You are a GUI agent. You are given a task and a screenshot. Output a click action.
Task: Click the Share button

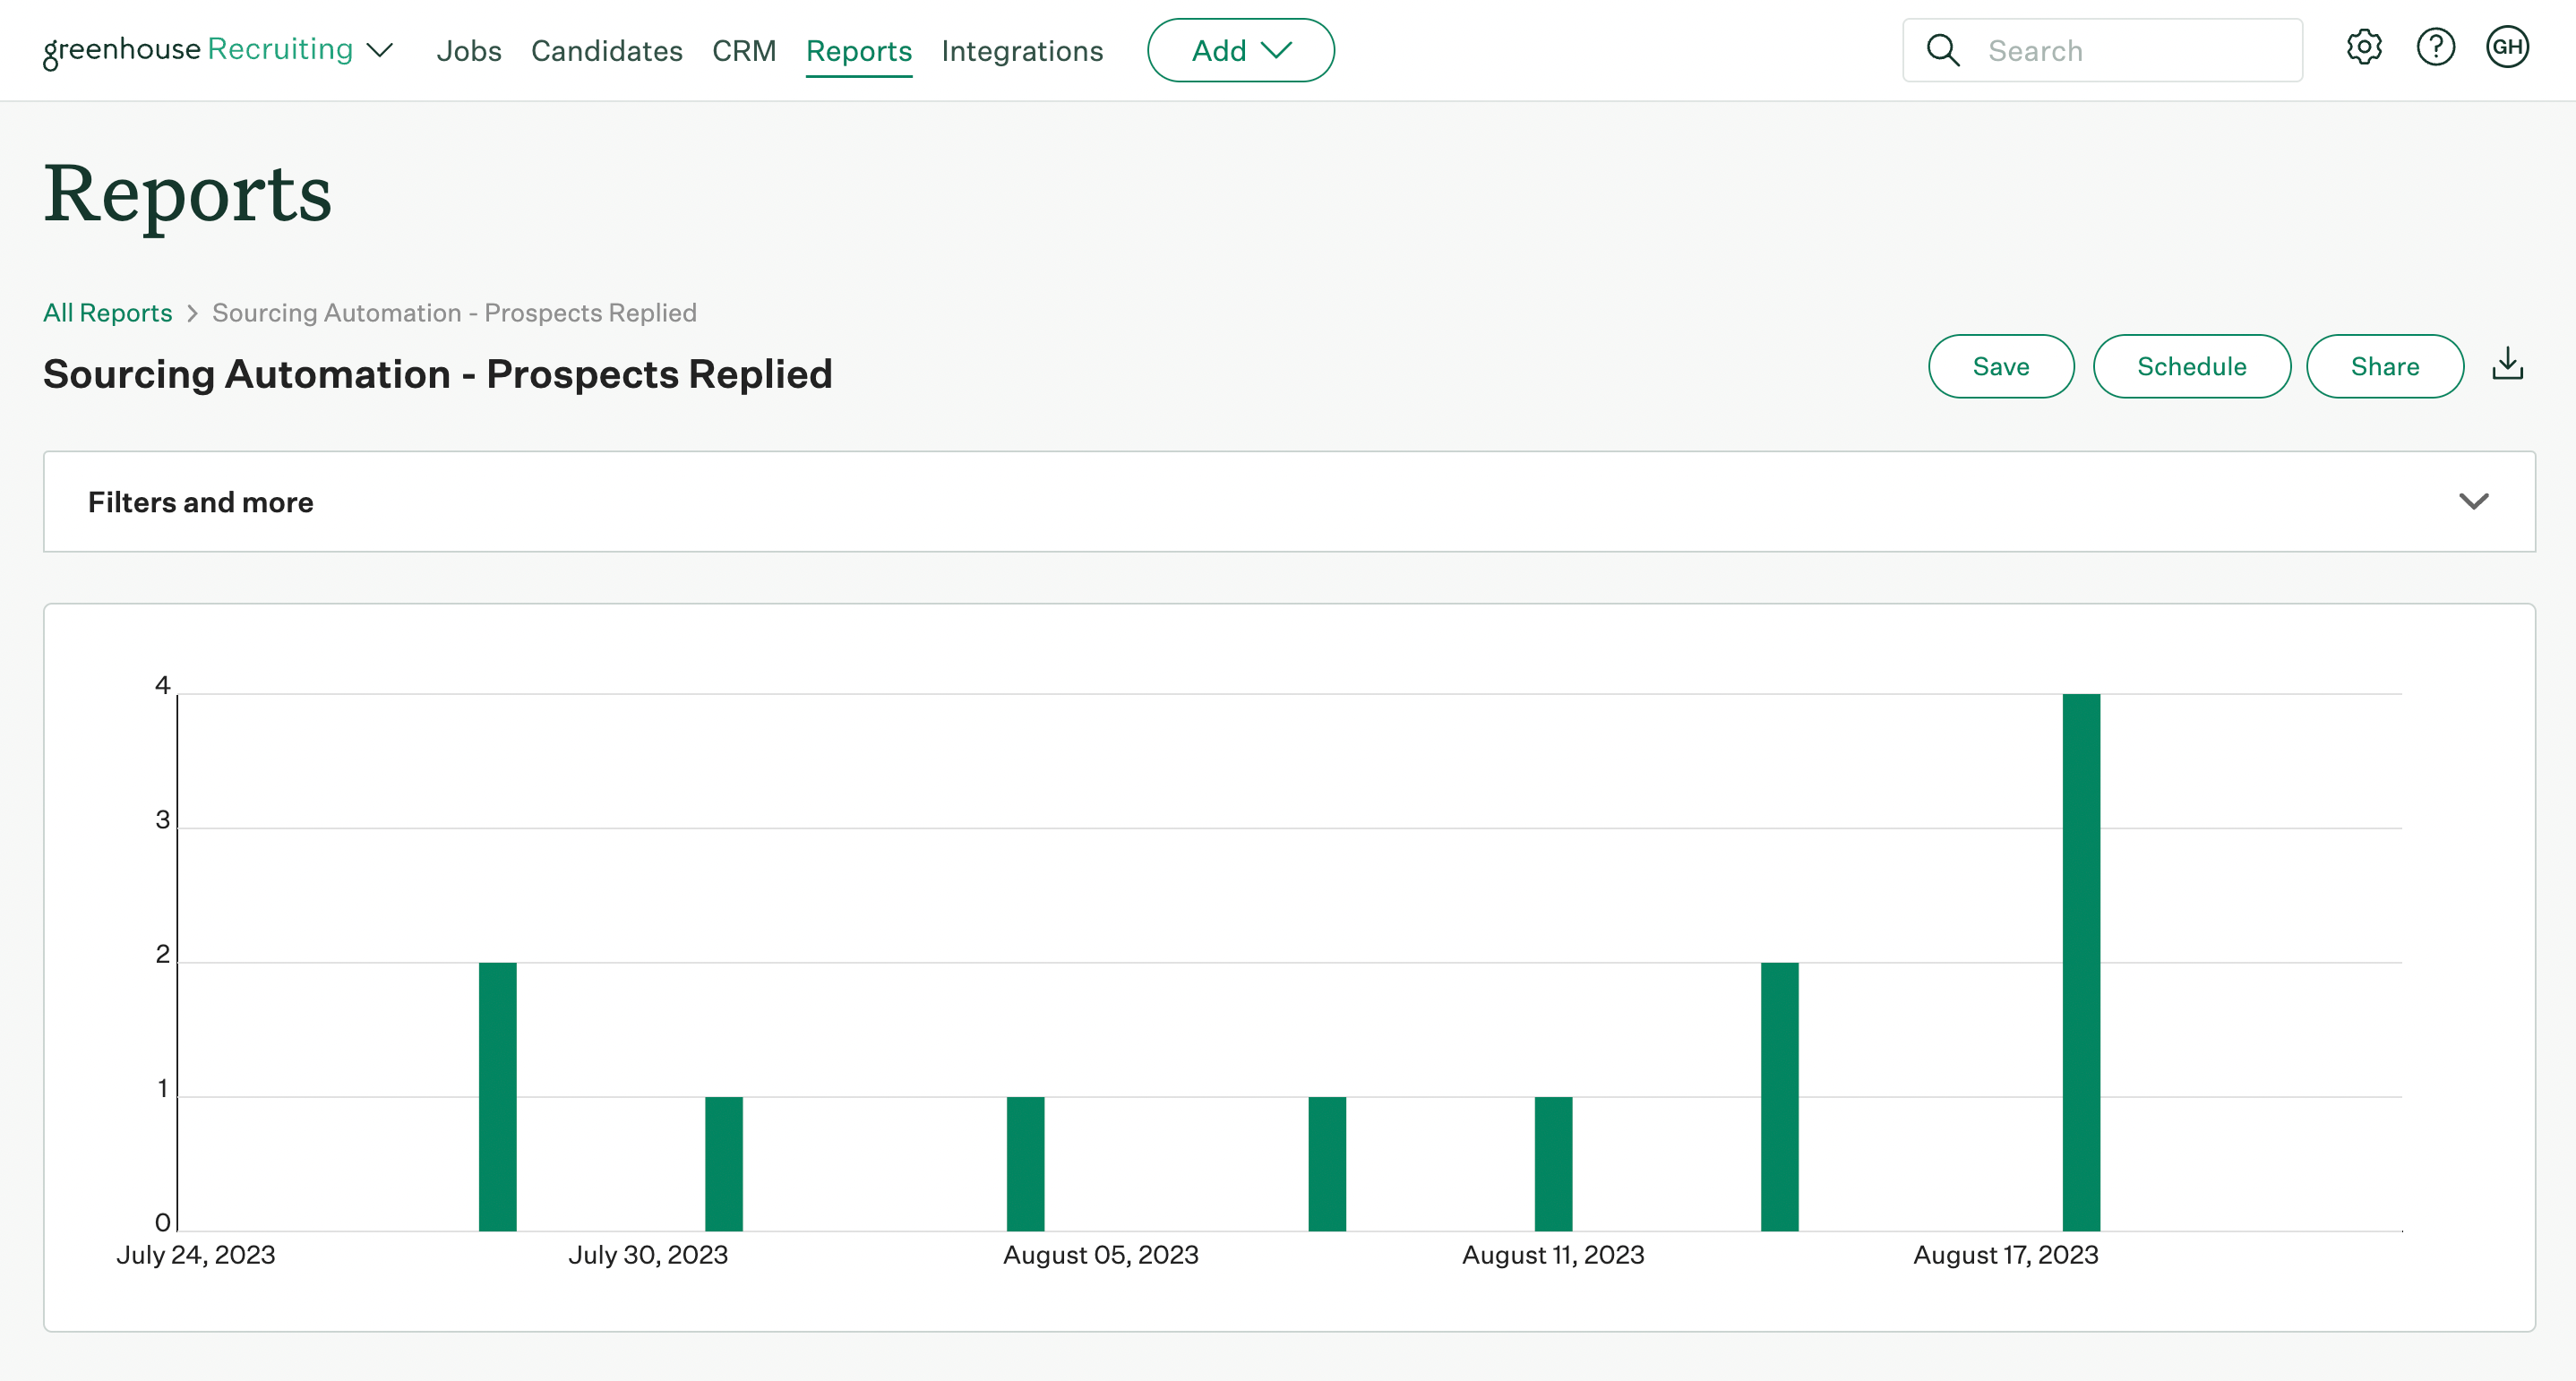(x=2385, y=366)
